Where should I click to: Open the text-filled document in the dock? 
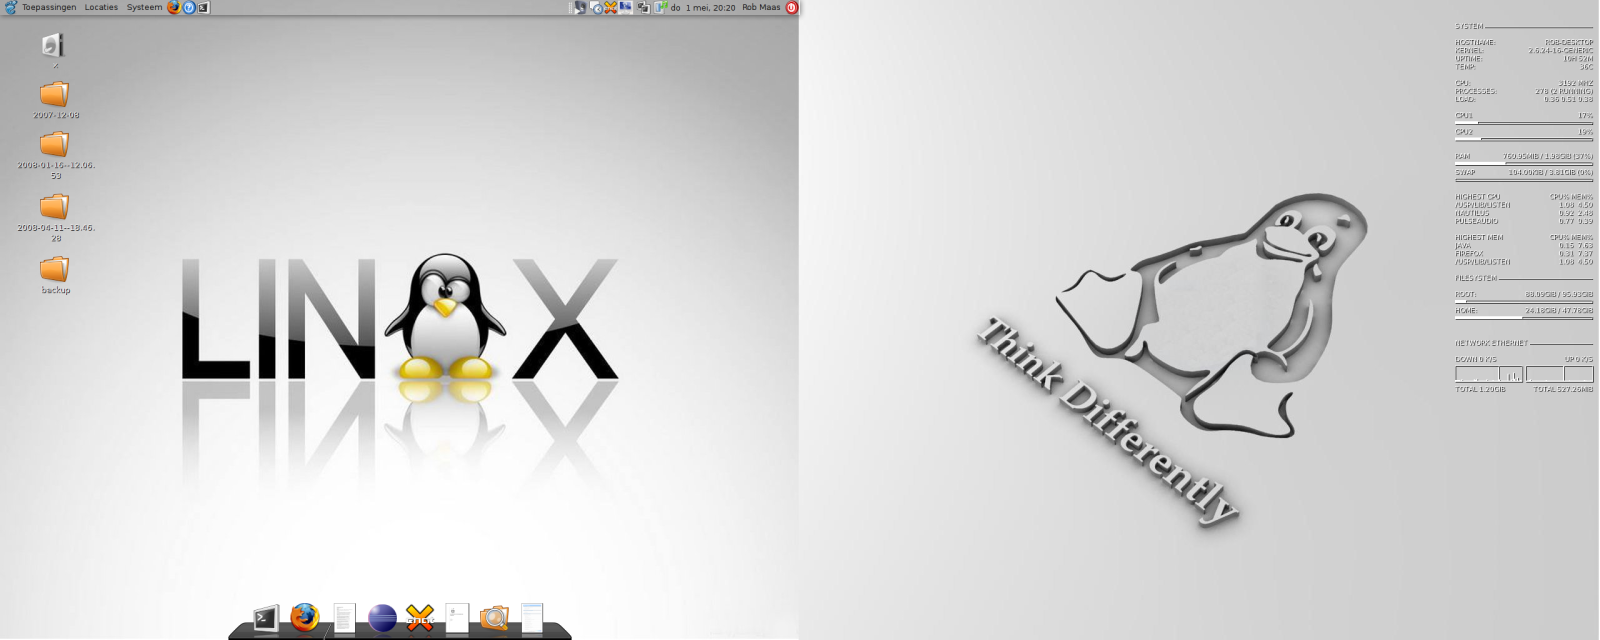pos(344,618)
